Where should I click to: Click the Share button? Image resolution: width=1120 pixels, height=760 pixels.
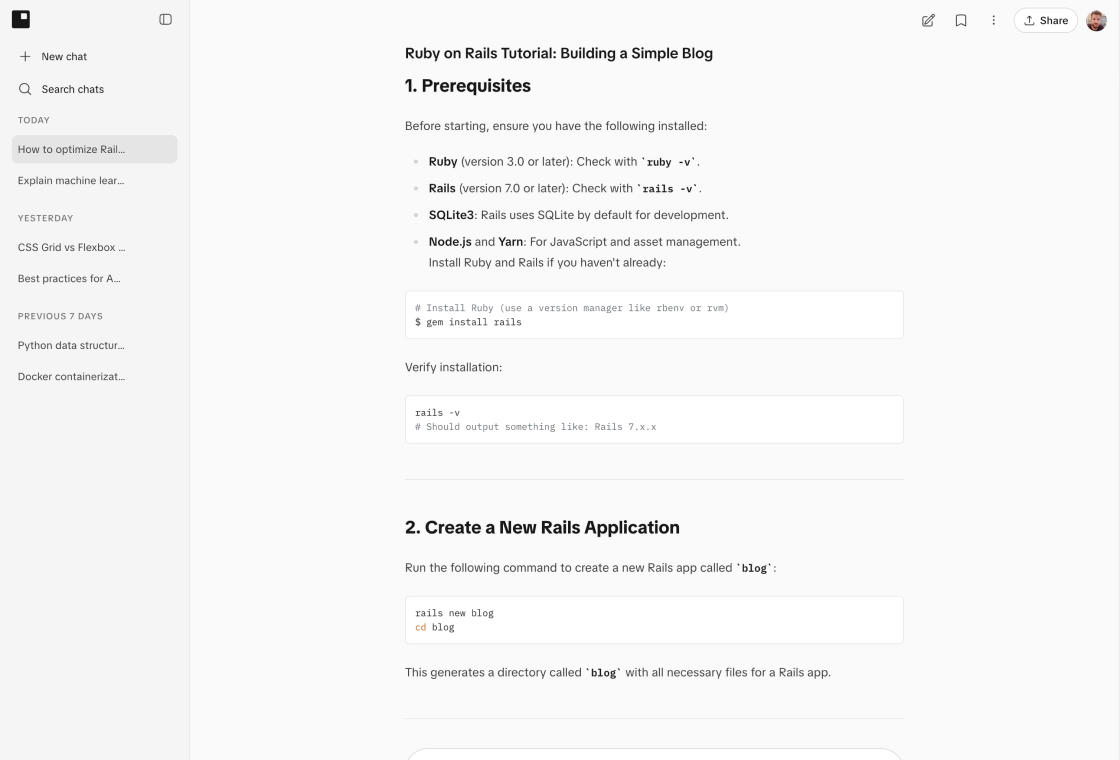pos(1046,21)
